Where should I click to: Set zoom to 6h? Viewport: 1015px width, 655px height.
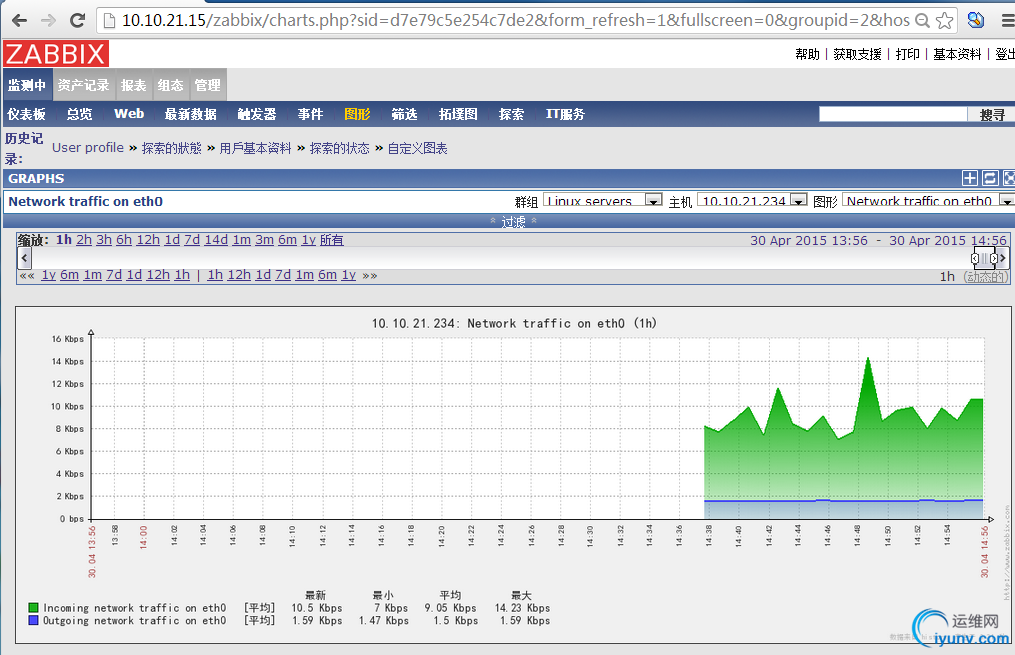[124, 240]
